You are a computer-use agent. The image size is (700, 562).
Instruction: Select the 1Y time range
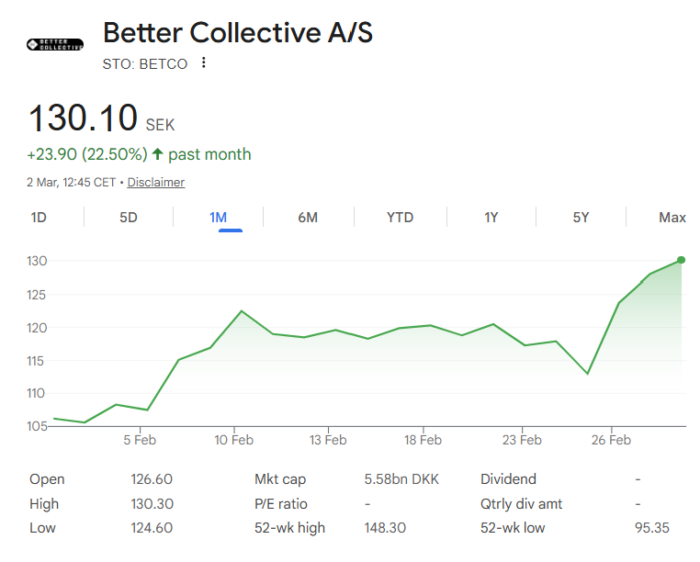tap(491, 217)
